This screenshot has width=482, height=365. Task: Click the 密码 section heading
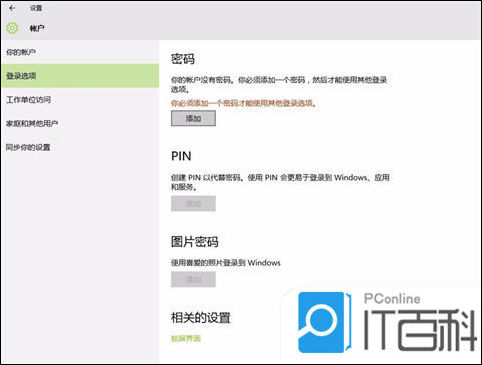183,59
